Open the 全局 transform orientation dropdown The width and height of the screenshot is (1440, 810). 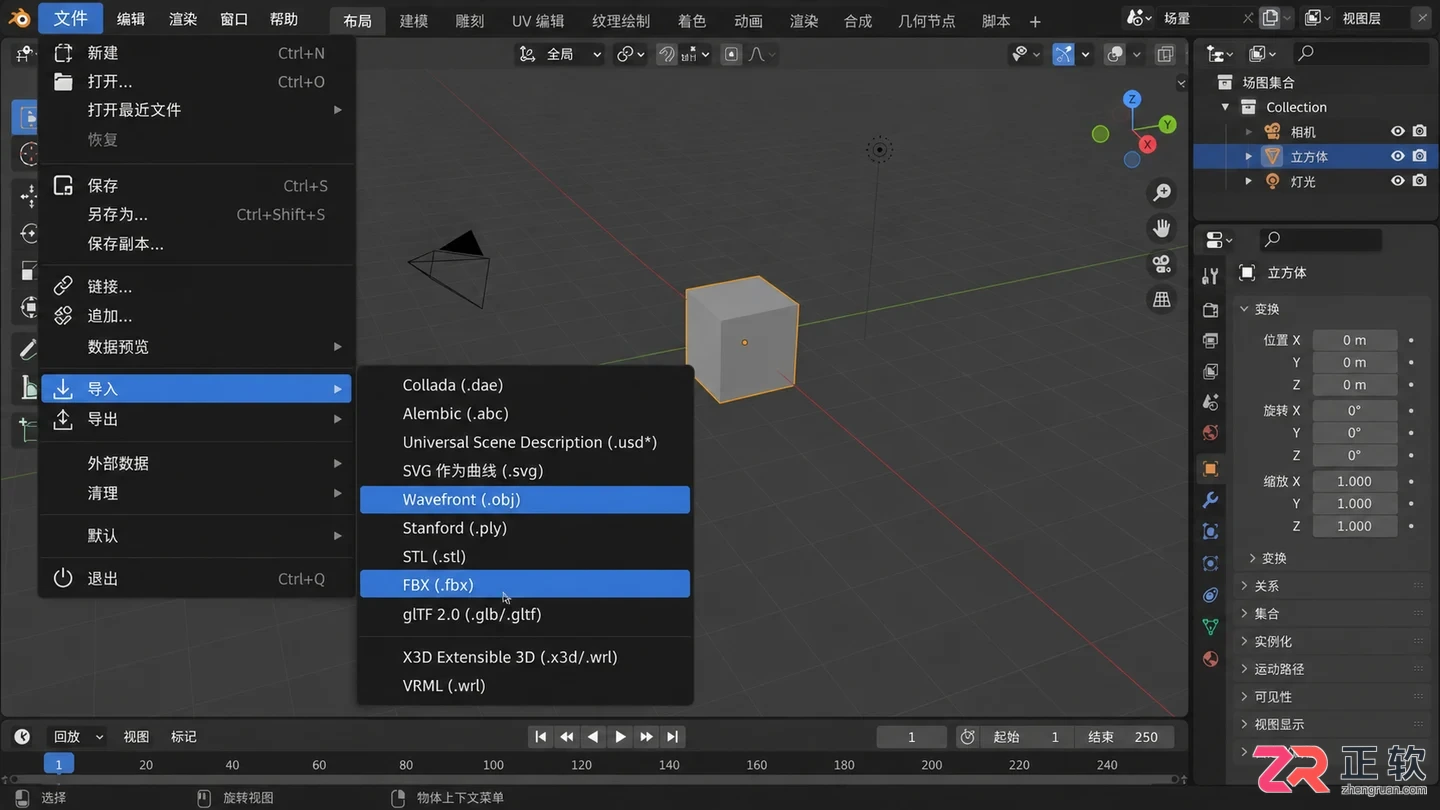[560, 54]
